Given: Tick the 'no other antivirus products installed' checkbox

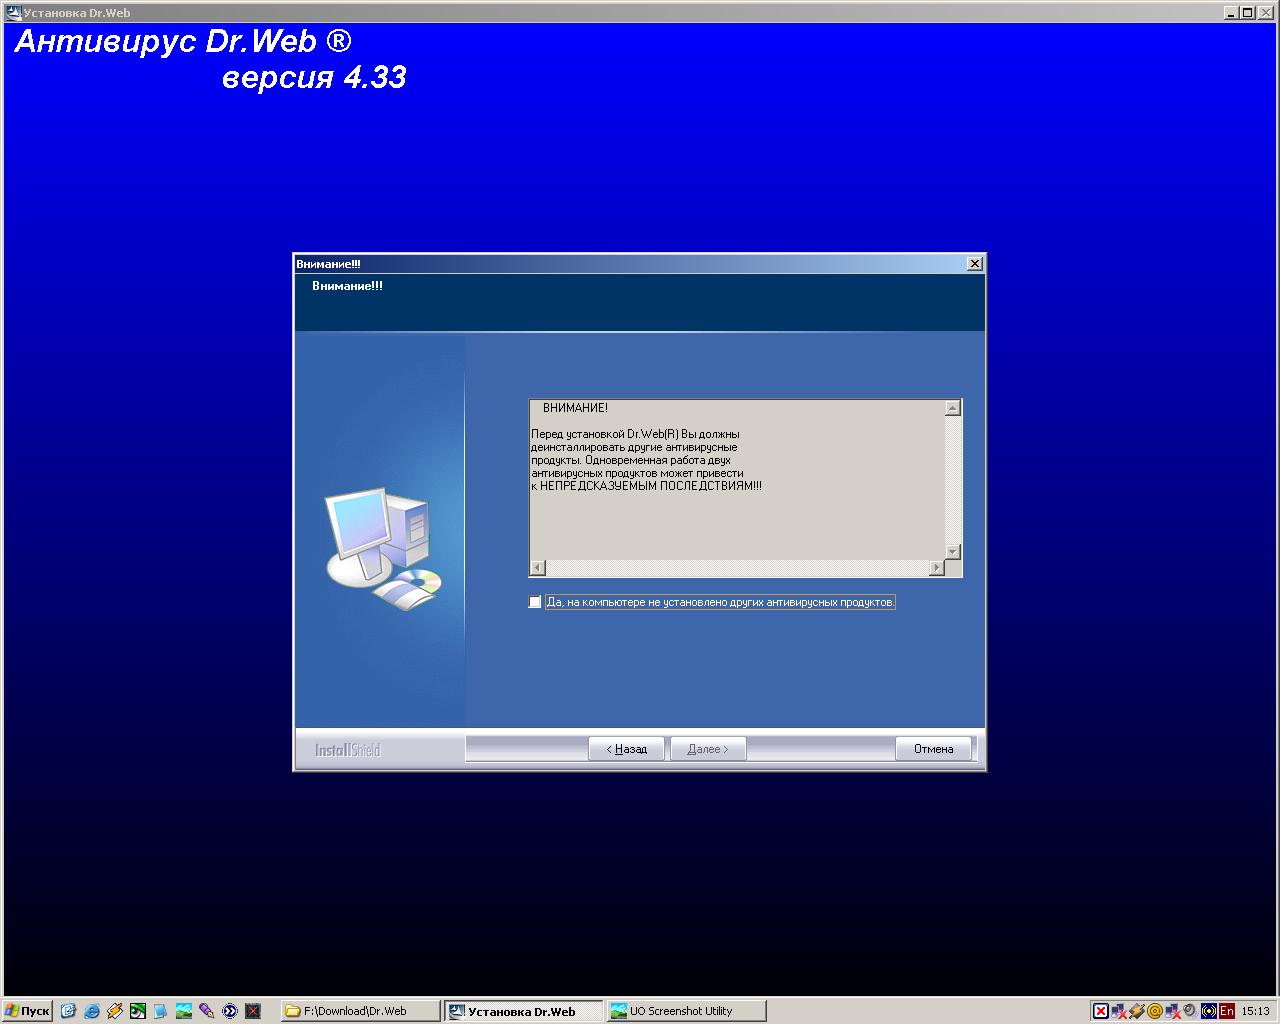Looking at the screenshot, I should [x=535, y=602].
